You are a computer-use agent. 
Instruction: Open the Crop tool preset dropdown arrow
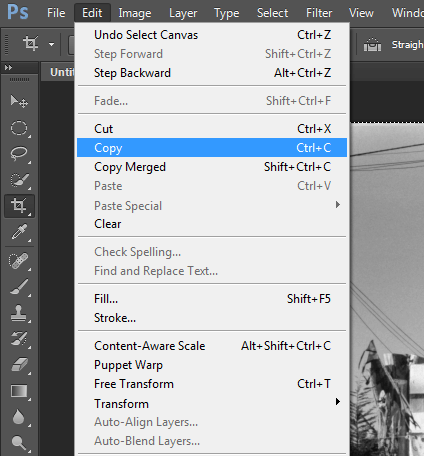point(51,44)
